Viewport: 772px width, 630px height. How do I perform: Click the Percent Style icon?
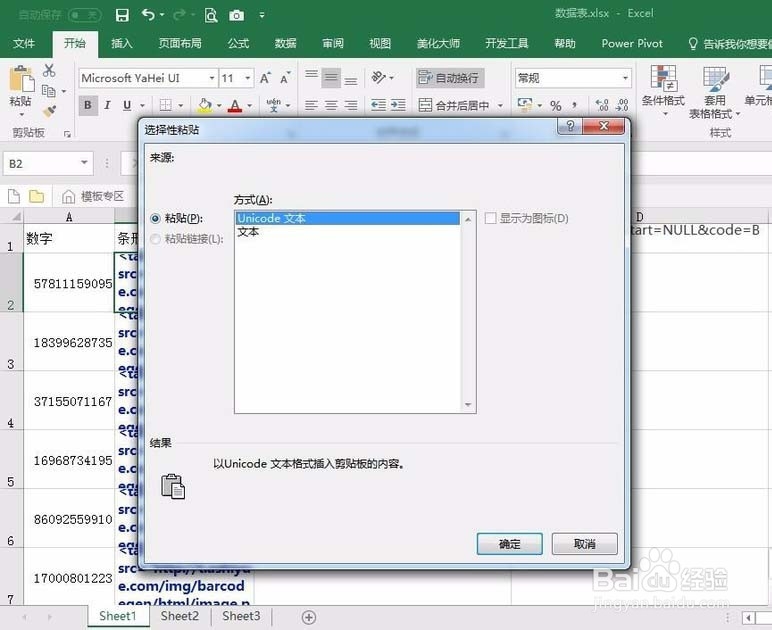click(556, 105)
